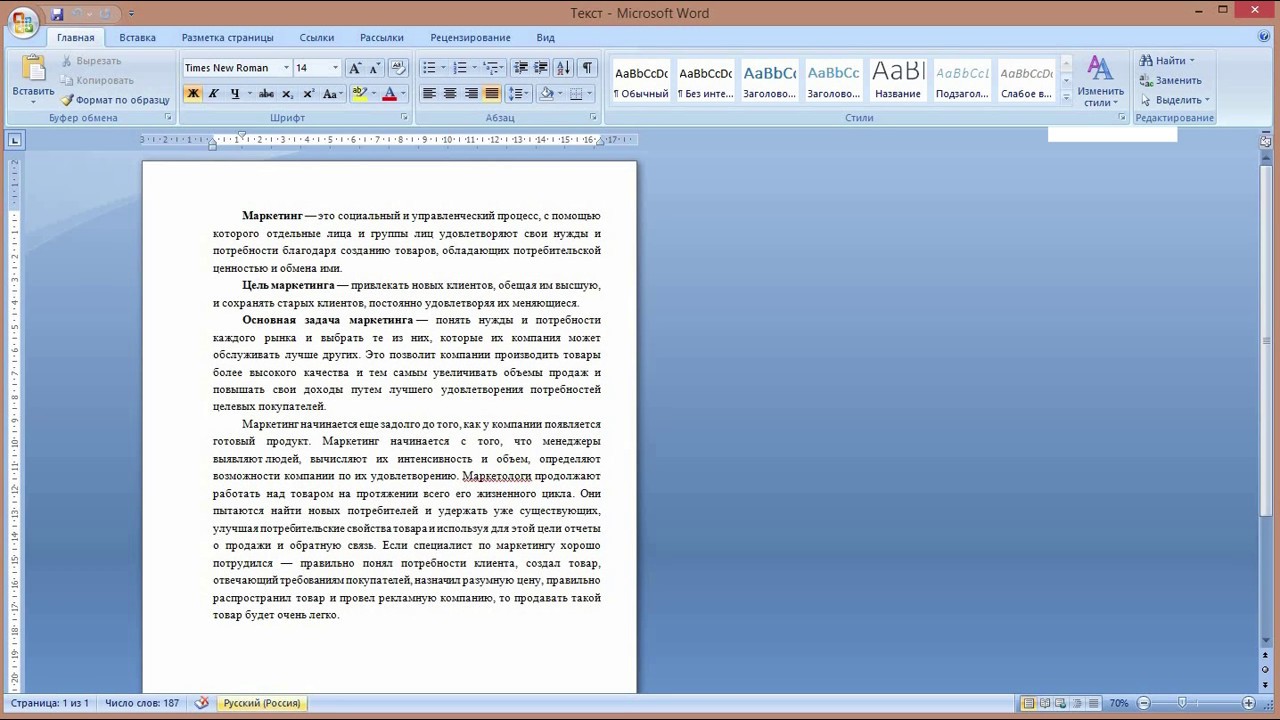
Task: Switch to Web Layout view
Action: coord(1061,703)
